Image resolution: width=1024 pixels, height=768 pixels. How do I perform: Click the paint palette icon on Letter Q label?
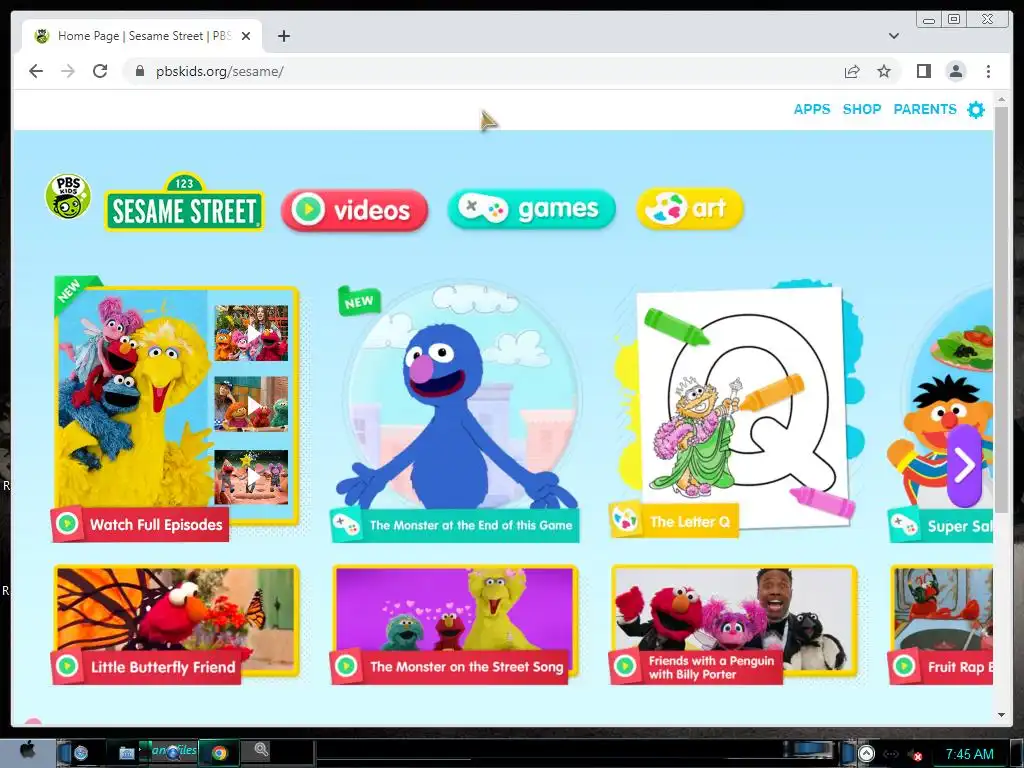[x=625, y=520]
